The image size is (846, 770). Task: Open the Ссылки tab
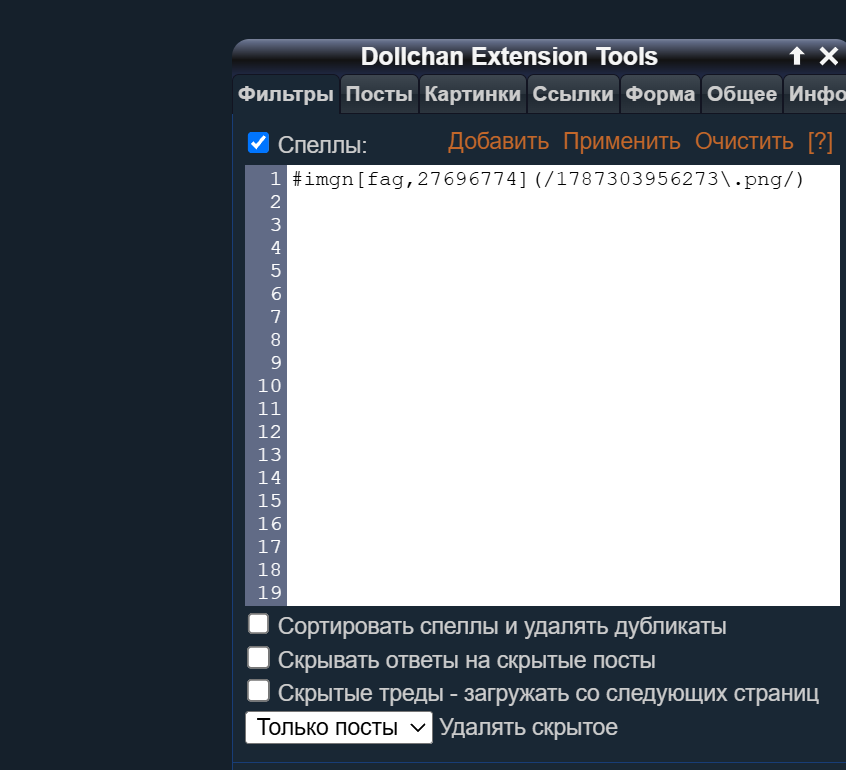[573, 94]
